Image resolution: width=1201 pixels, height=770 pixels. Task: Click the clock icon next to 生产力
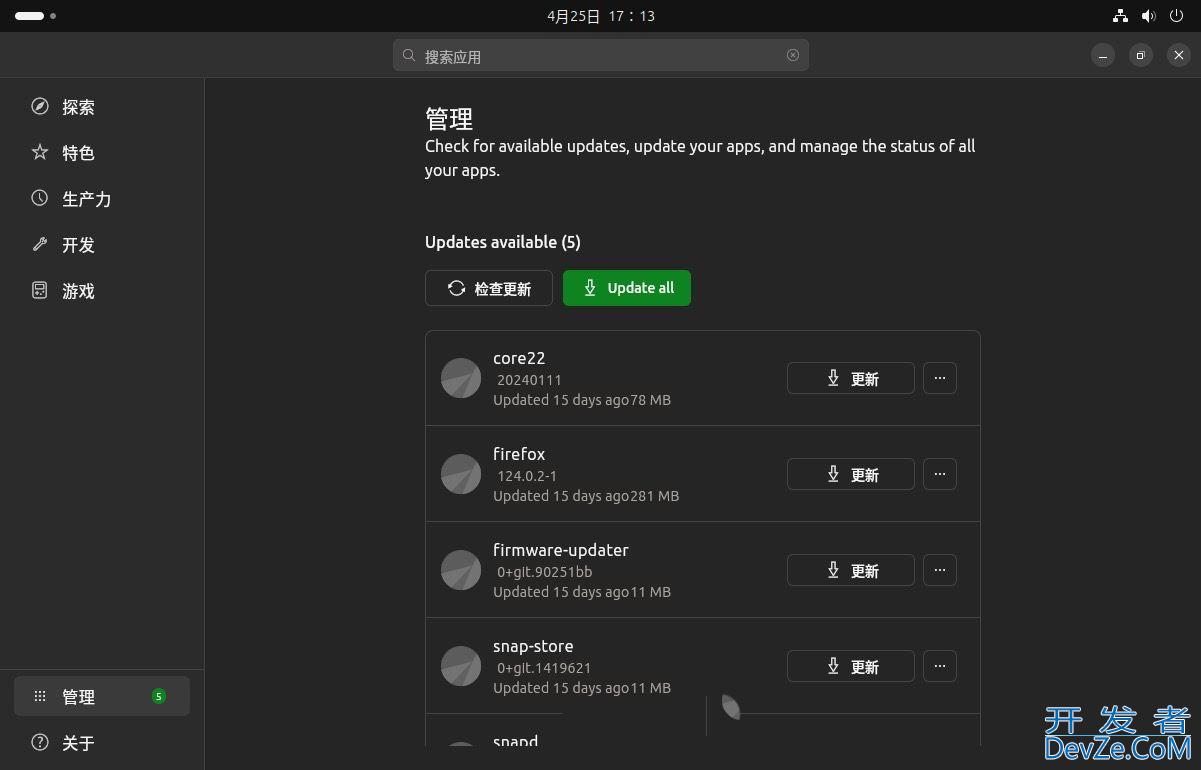[x=40, y=198]
